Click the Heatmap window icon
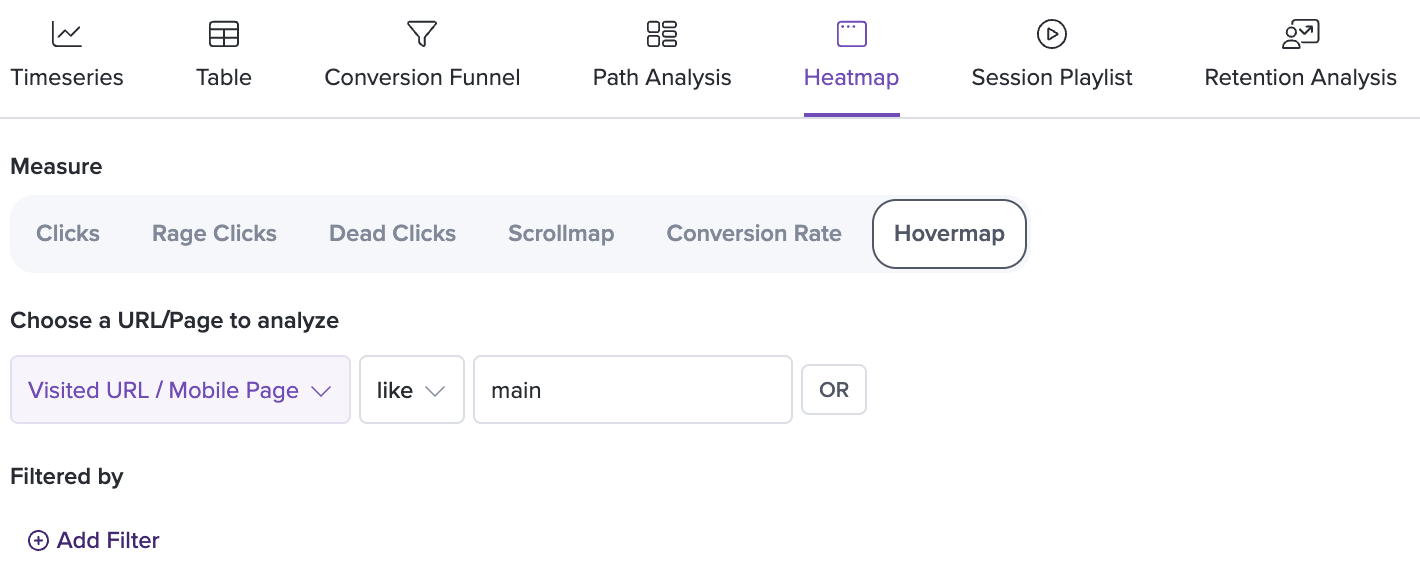The width and height of the screenshot is (1420, 574). 851,34
